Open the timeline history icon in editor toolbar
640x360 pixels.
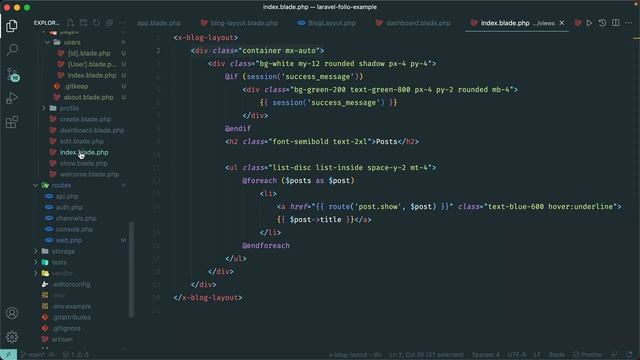coord(602,23)
